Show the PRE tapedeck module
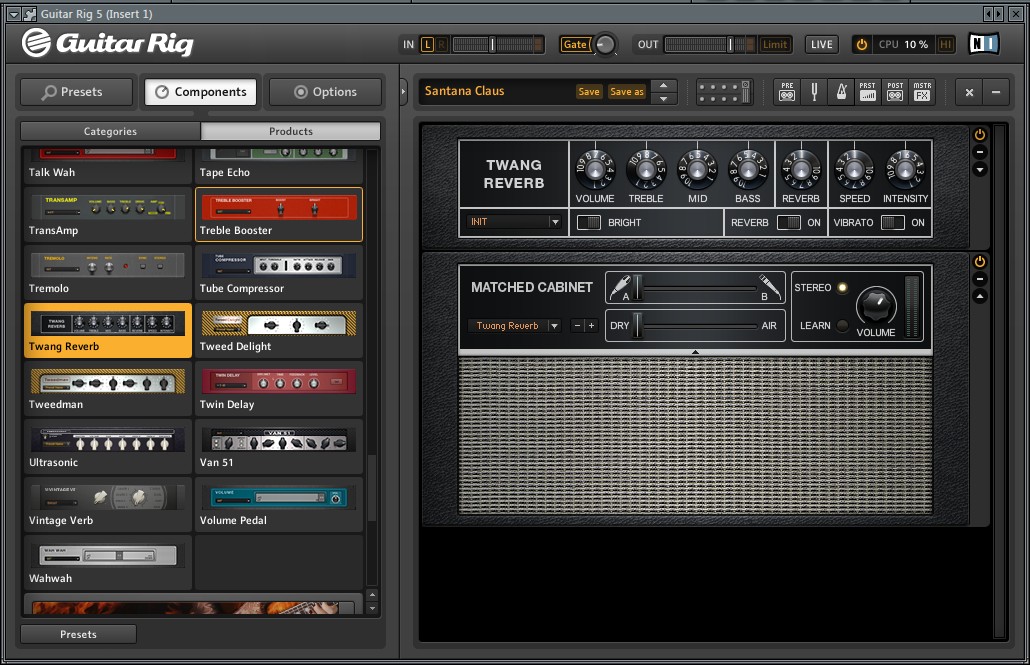This screenshot has height=665, width=1030. point(787,92)
